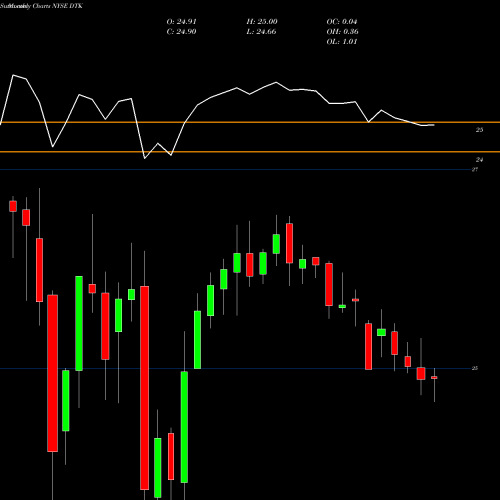Click the right end of the white indicator line
The width and height of the screenshot is (500, 500).
(x=433, y=125)
